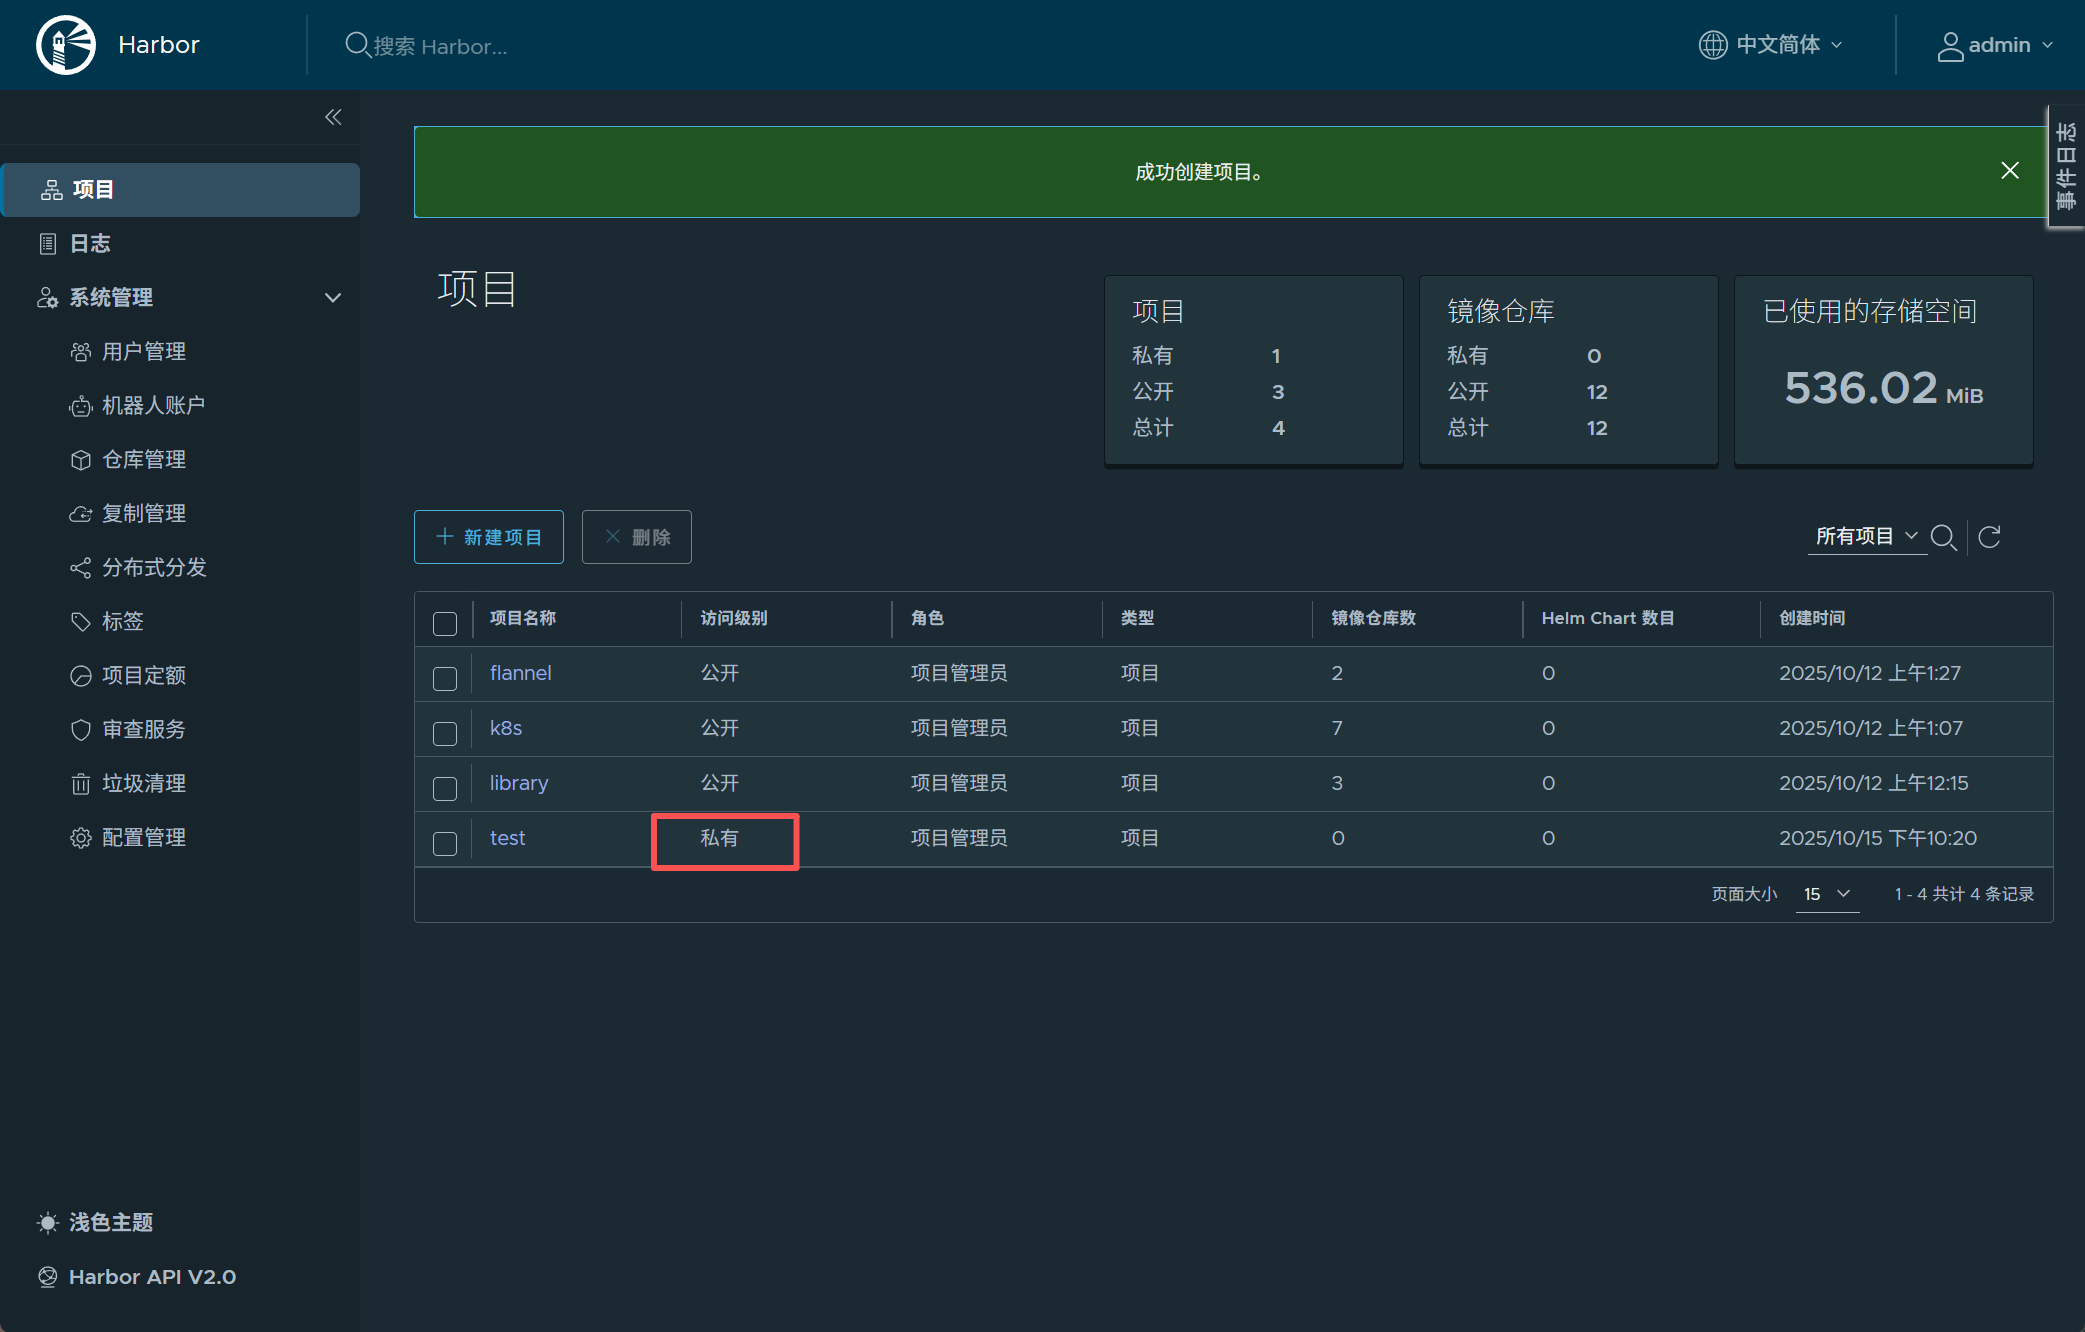The image size is (2085, 1332).
Task: Check the test project checkbox
Action: [x=445, y=844]
